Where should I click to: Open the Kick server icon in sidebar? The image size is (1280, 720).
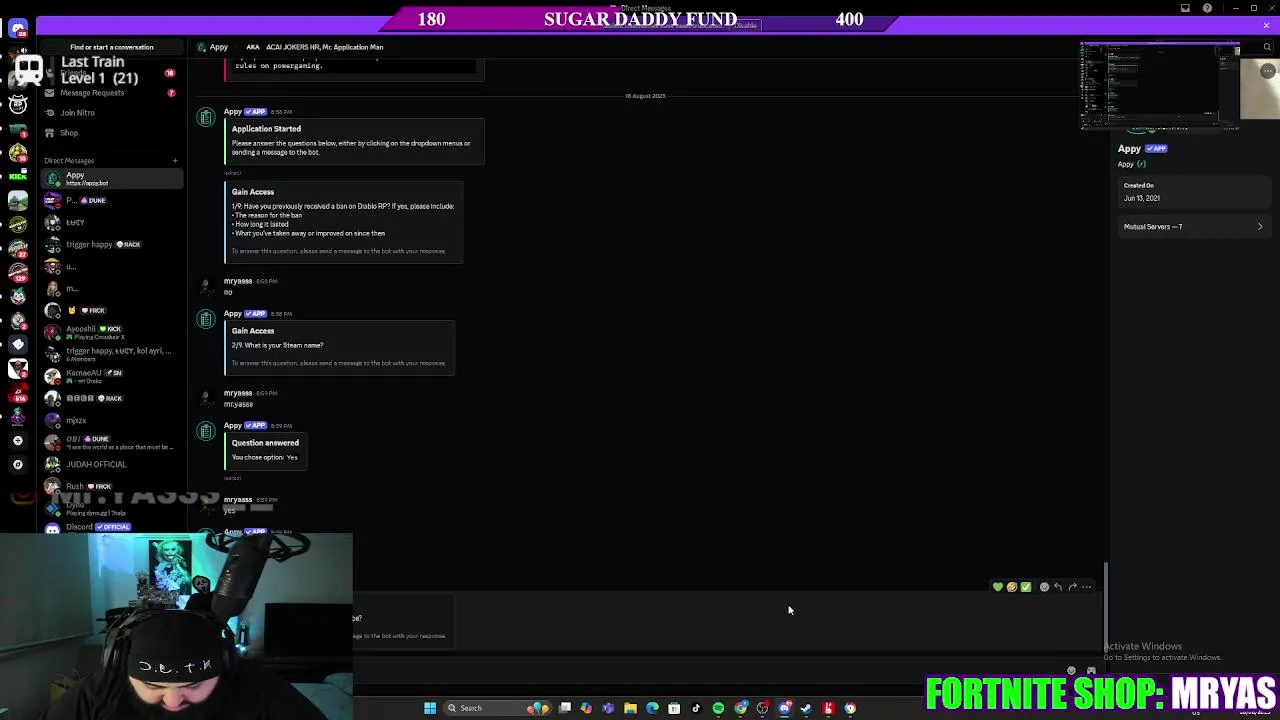[17, 176]
